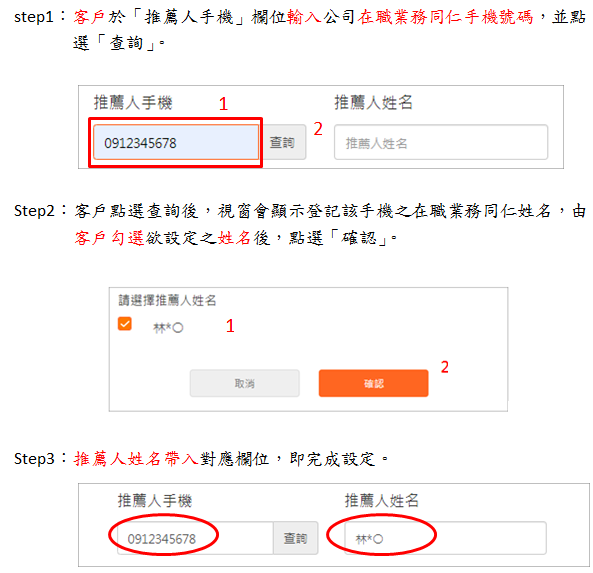Click the 推薦人姓名 label in the Step3 form
593x573 pixels.
[382, 500]
